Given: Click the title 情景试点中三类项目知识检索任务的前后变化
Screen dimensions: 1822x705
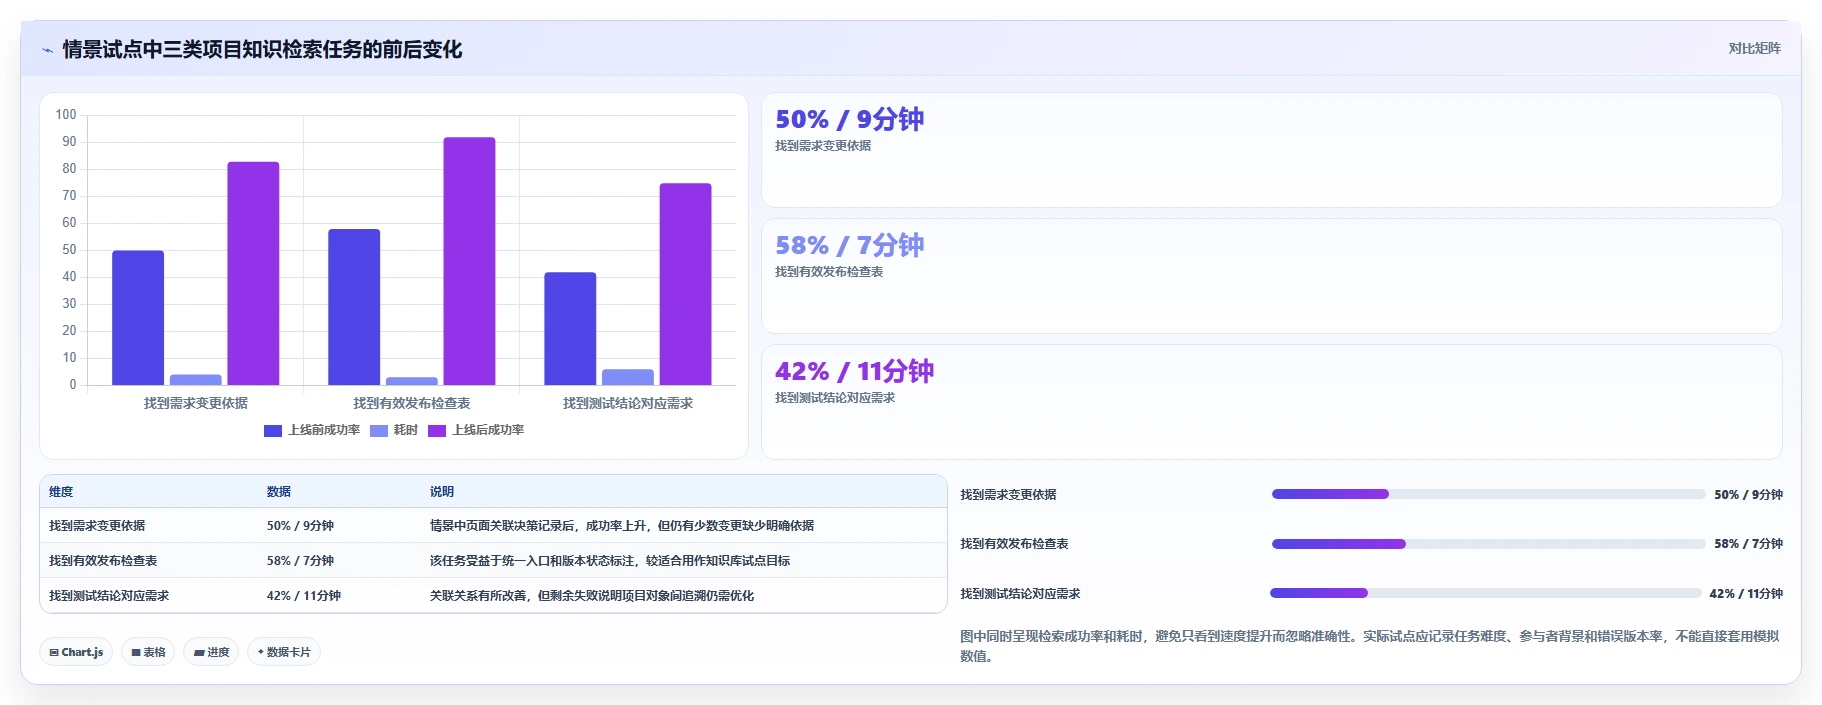Looking at the screenshot, I should 262,50.
